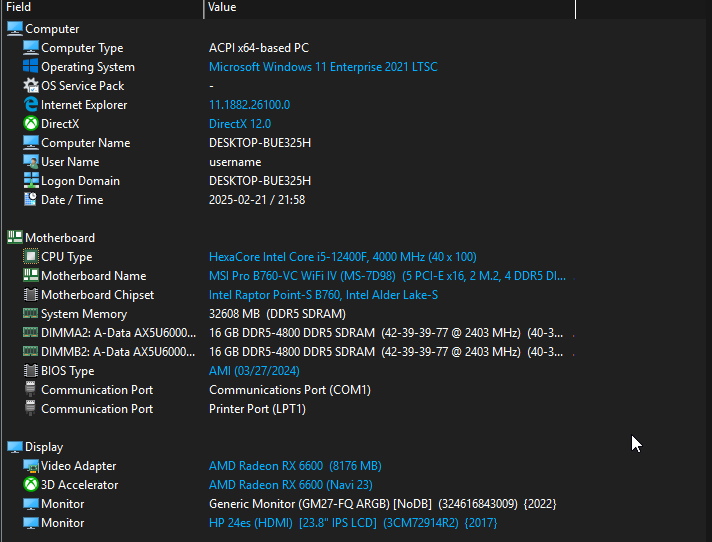Viewport: 712px width, 542px height.
Task: Select the Motherboard section label
Action: (60, 237)
